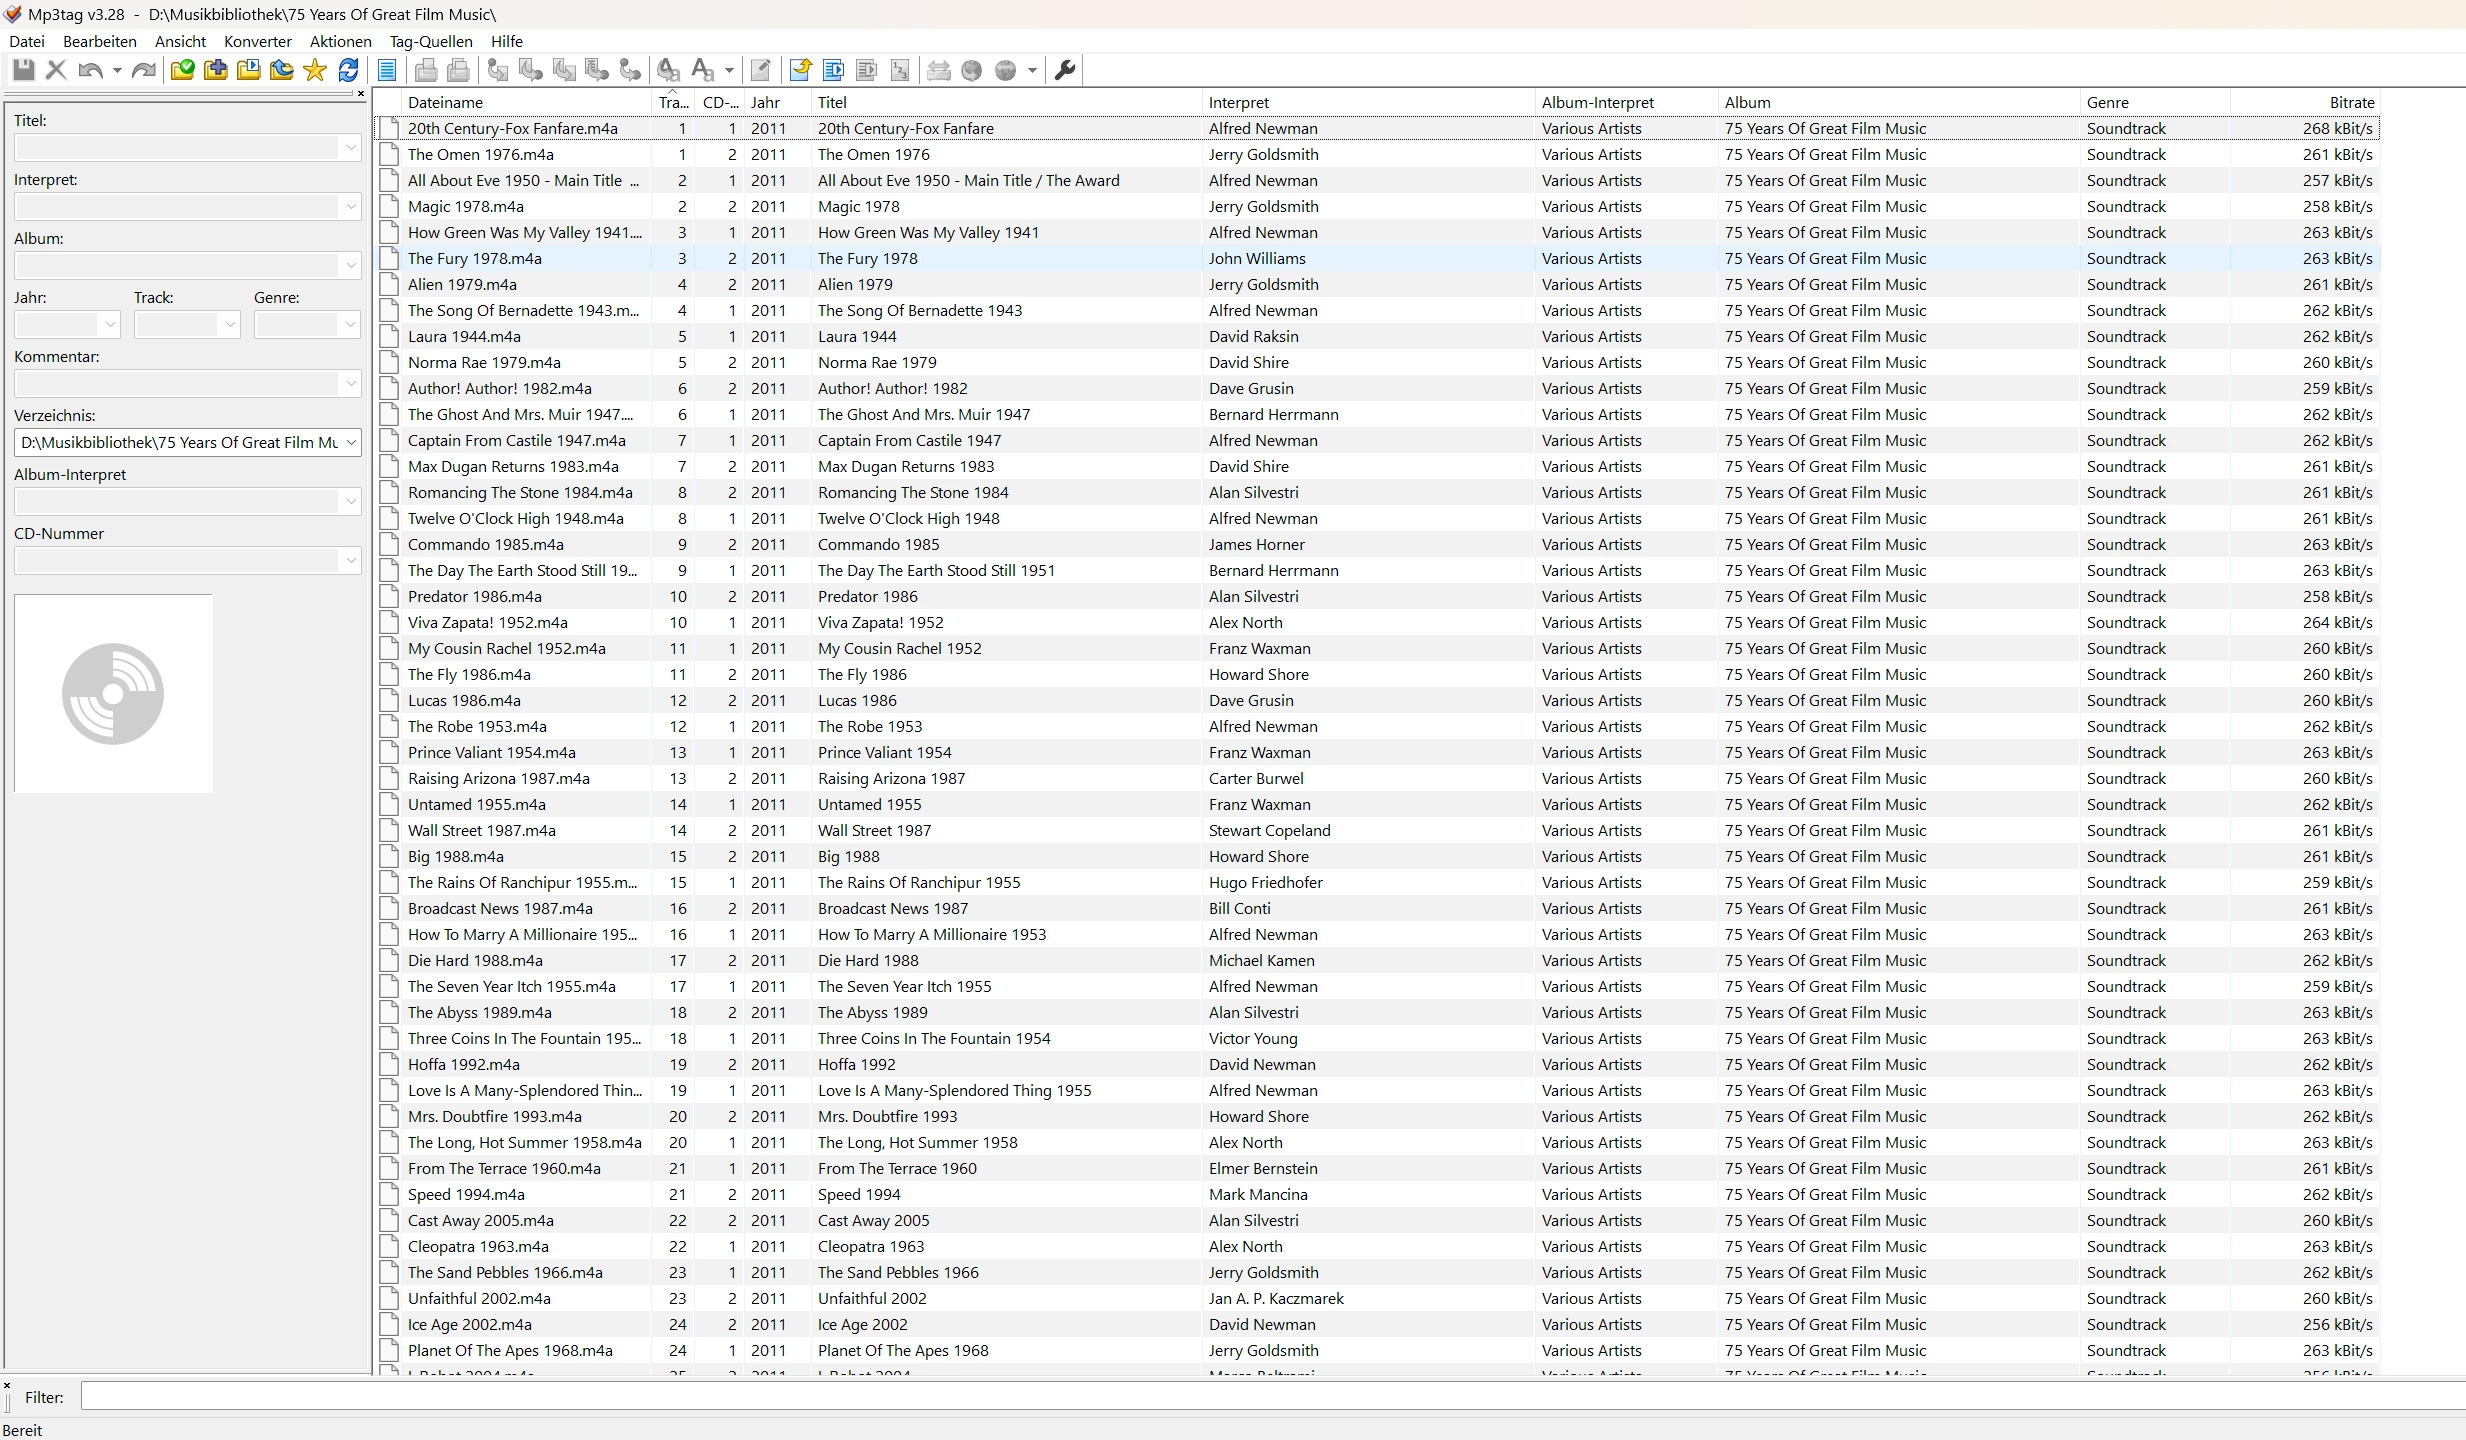Click the Redo arrow icon

(144, 70)
